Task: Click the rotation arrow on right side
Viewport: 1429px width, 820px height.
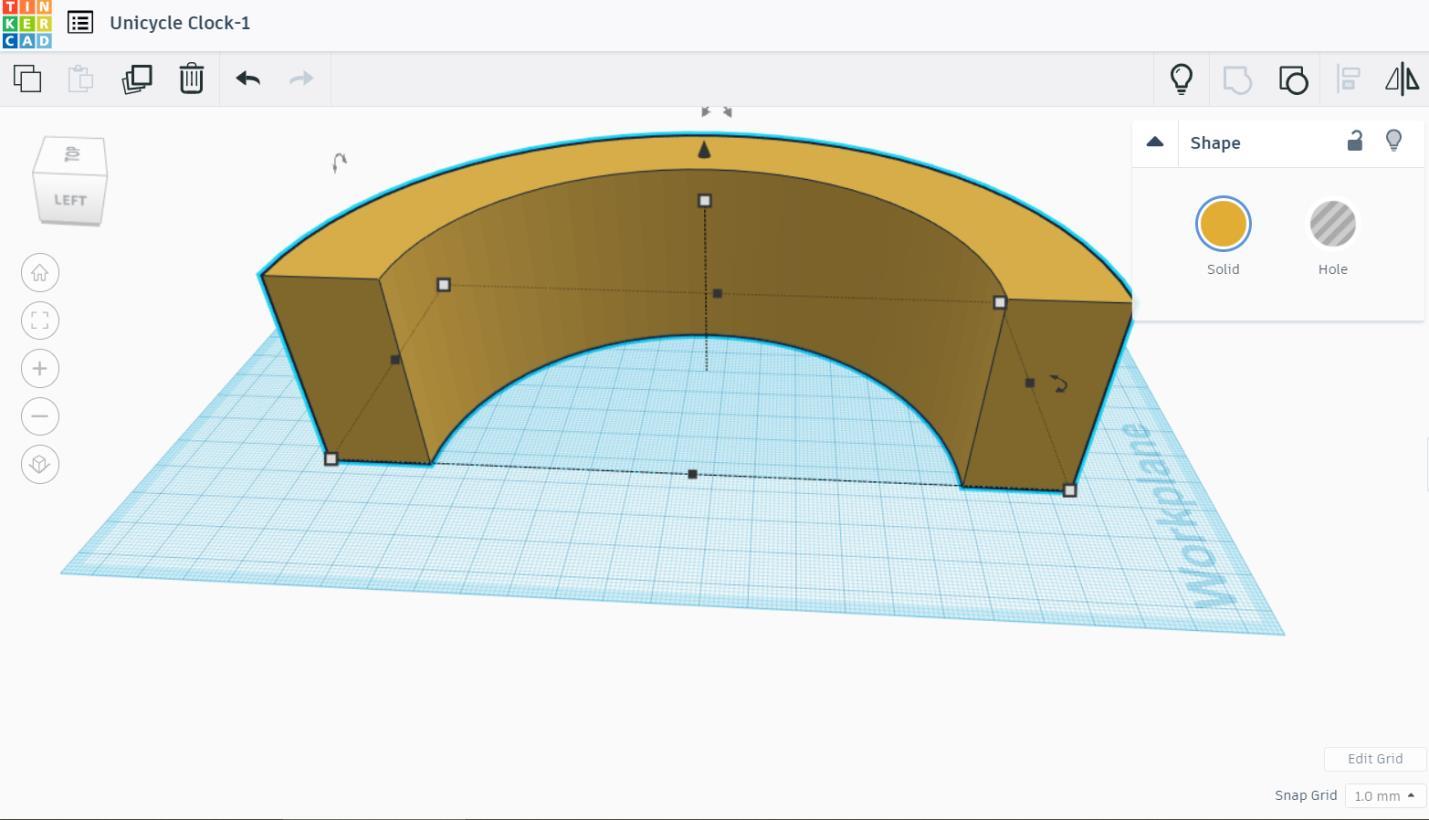Action: click(x=1059, y=383)
